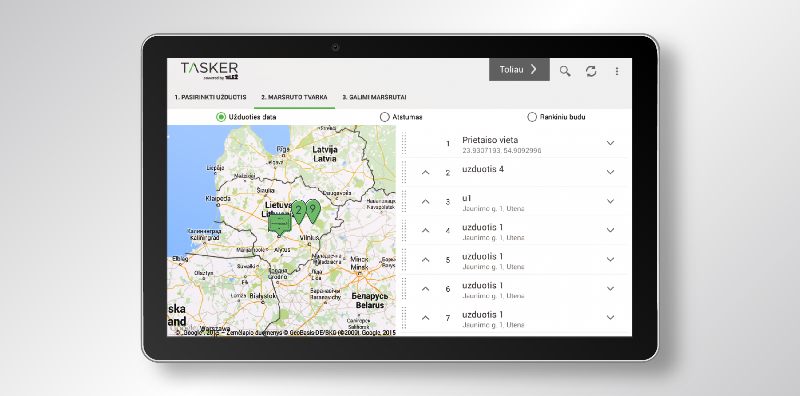Image resolution: width=800 pixels, height=396 pixels.
Task: Click the drag handle of uzduotis 4 row
Action: 404,172
